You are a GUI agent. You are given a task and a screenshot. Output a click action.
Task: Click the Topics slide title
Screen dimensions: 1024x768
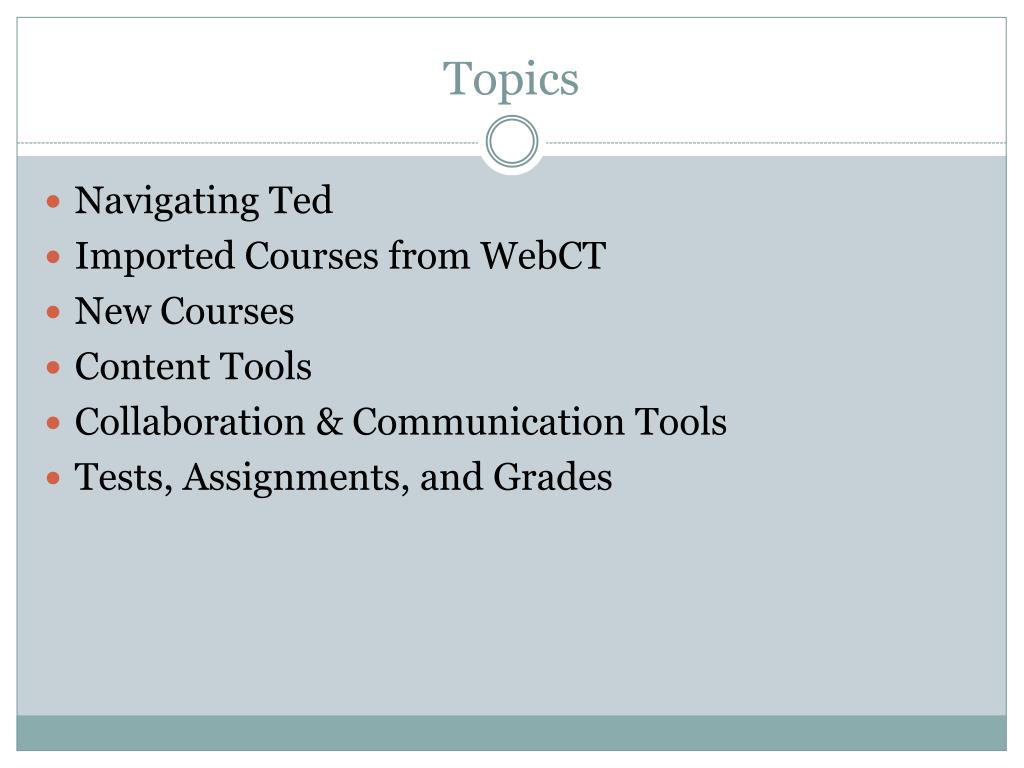click(511, 80)
